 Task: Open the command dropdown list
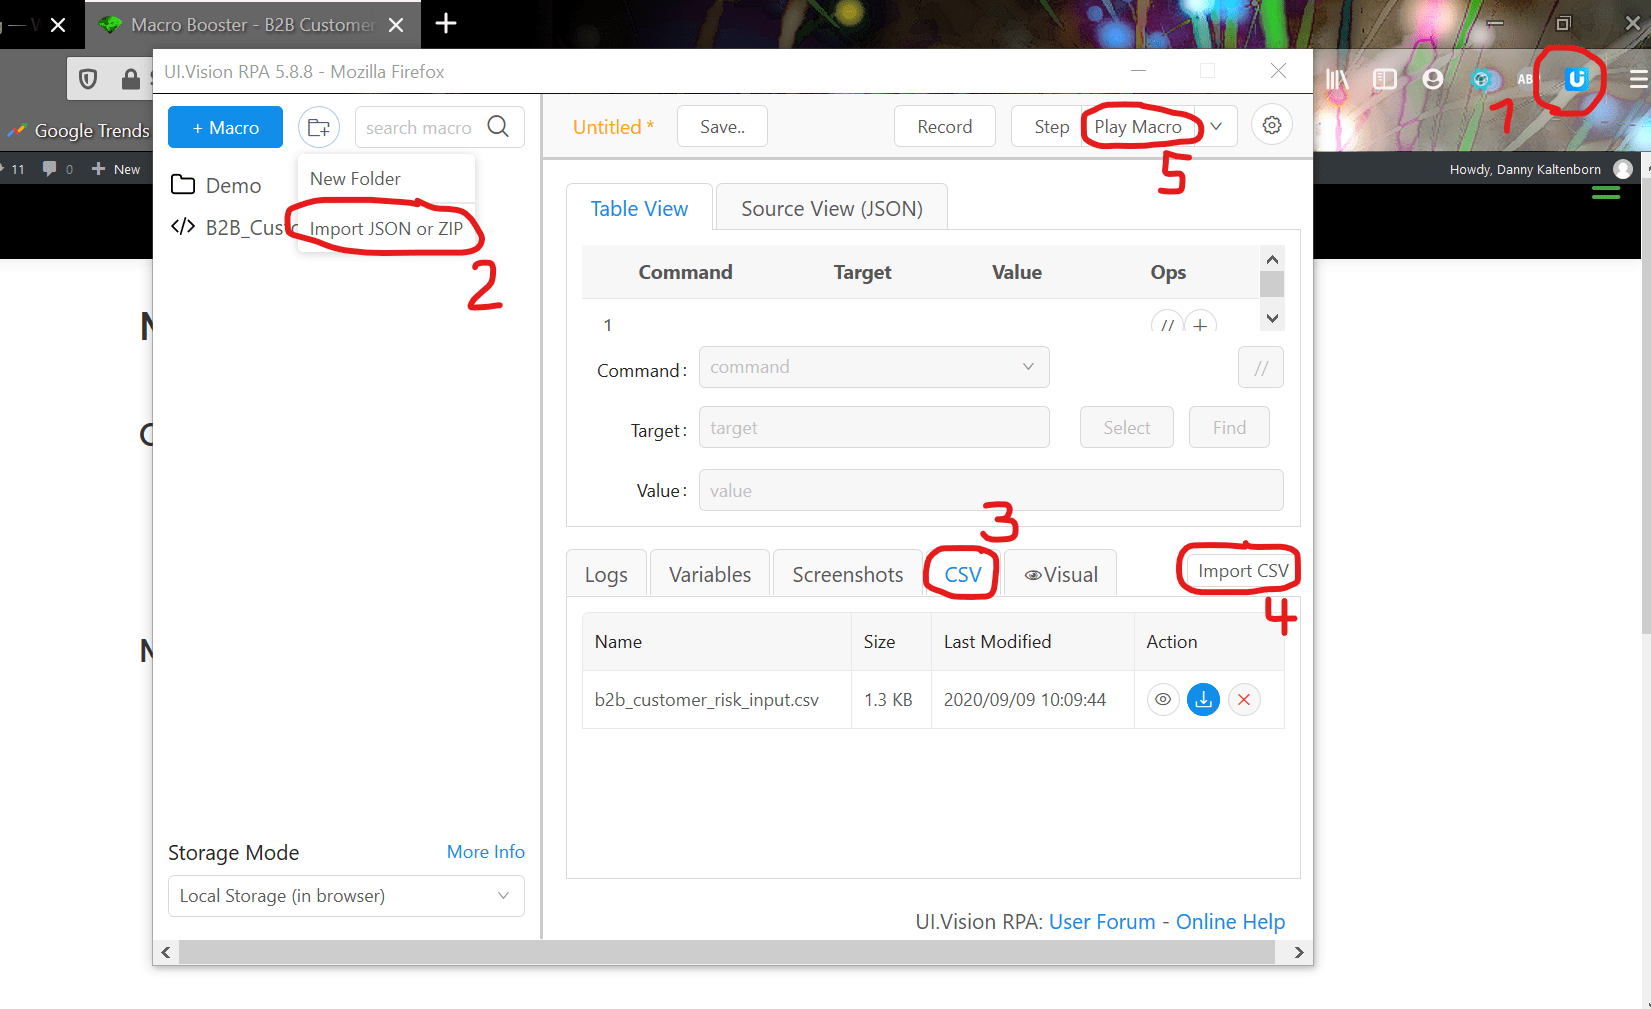pos(873,367)
